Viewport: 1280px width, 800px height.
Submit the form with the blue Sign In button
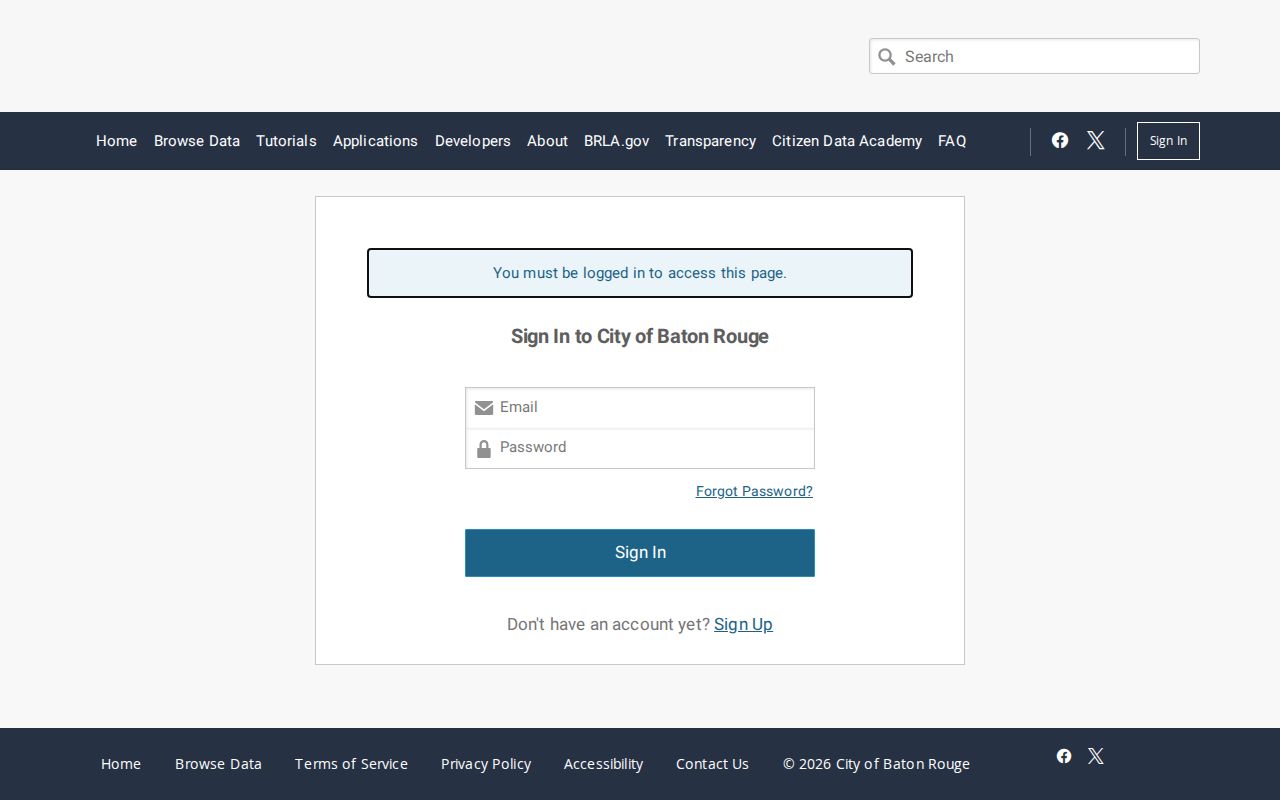[640, 553]
